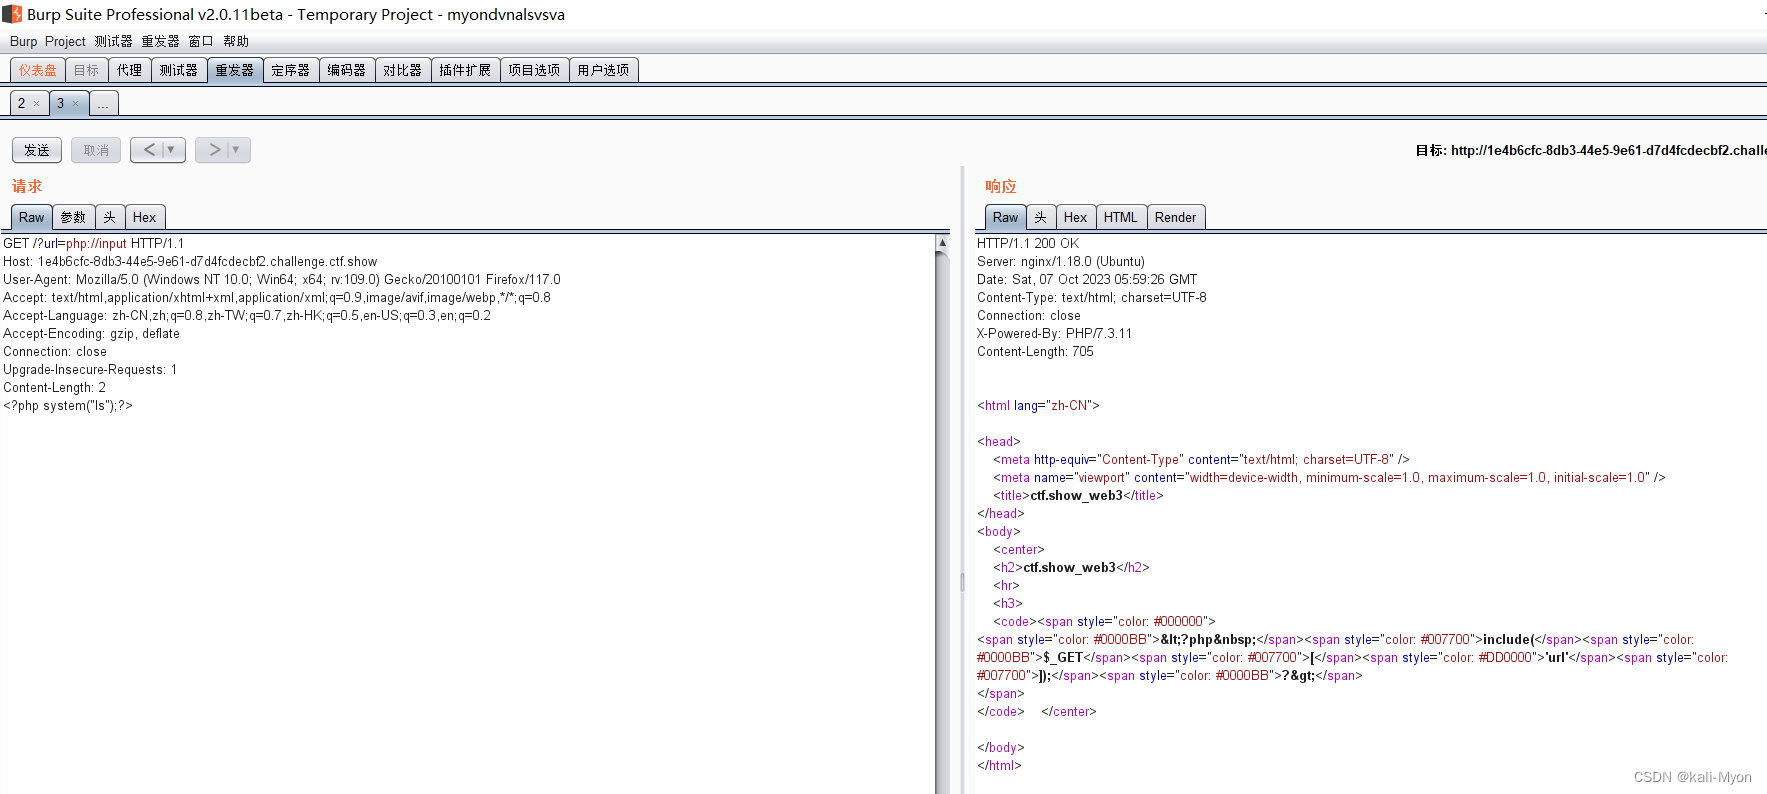Select the request 头 headers tab
Viewport: 1767px width, 794px height.
coord(110,217)
